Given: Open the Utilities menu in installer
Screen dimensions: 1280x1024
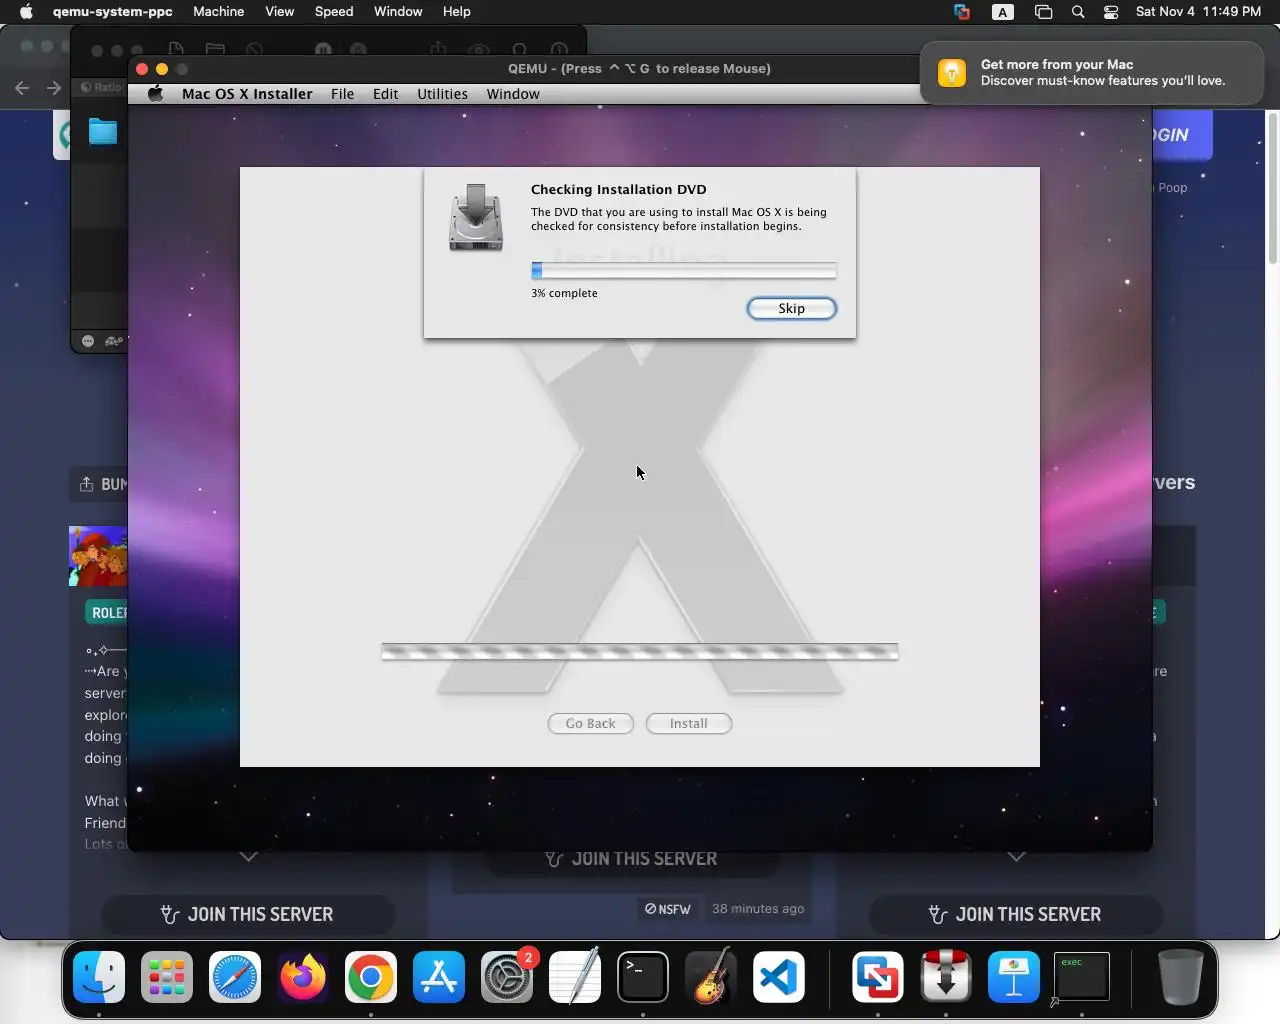Looking at the screenshot, I should [442, 94].
